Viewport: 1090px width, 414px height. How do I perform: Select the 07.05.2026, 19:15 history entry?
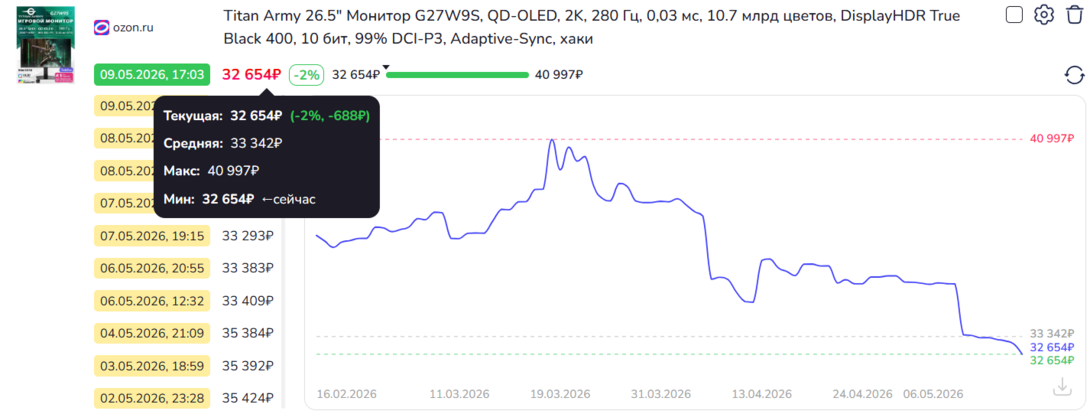click(x=152, y=236)
